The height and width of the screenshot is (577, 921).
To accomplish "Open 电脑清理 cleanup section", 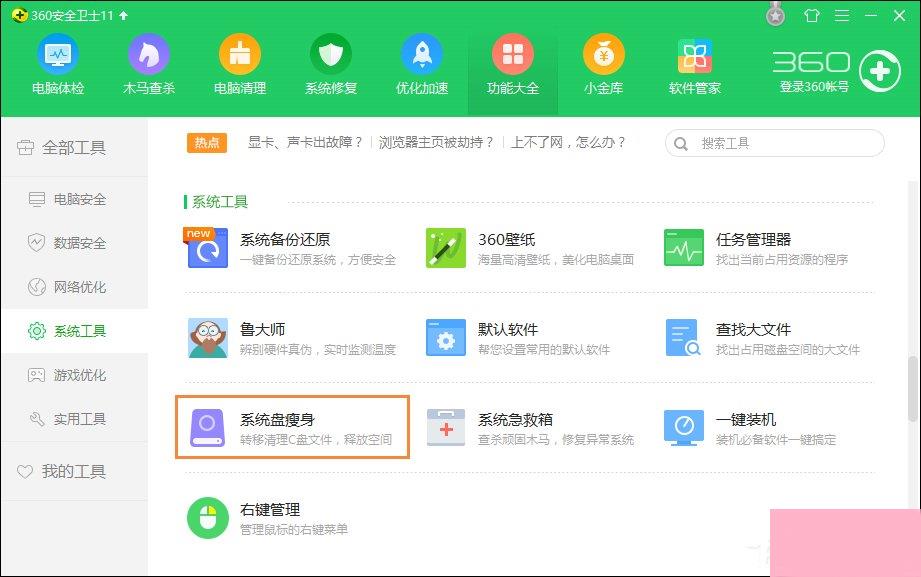I will click(x=240, y=65).
